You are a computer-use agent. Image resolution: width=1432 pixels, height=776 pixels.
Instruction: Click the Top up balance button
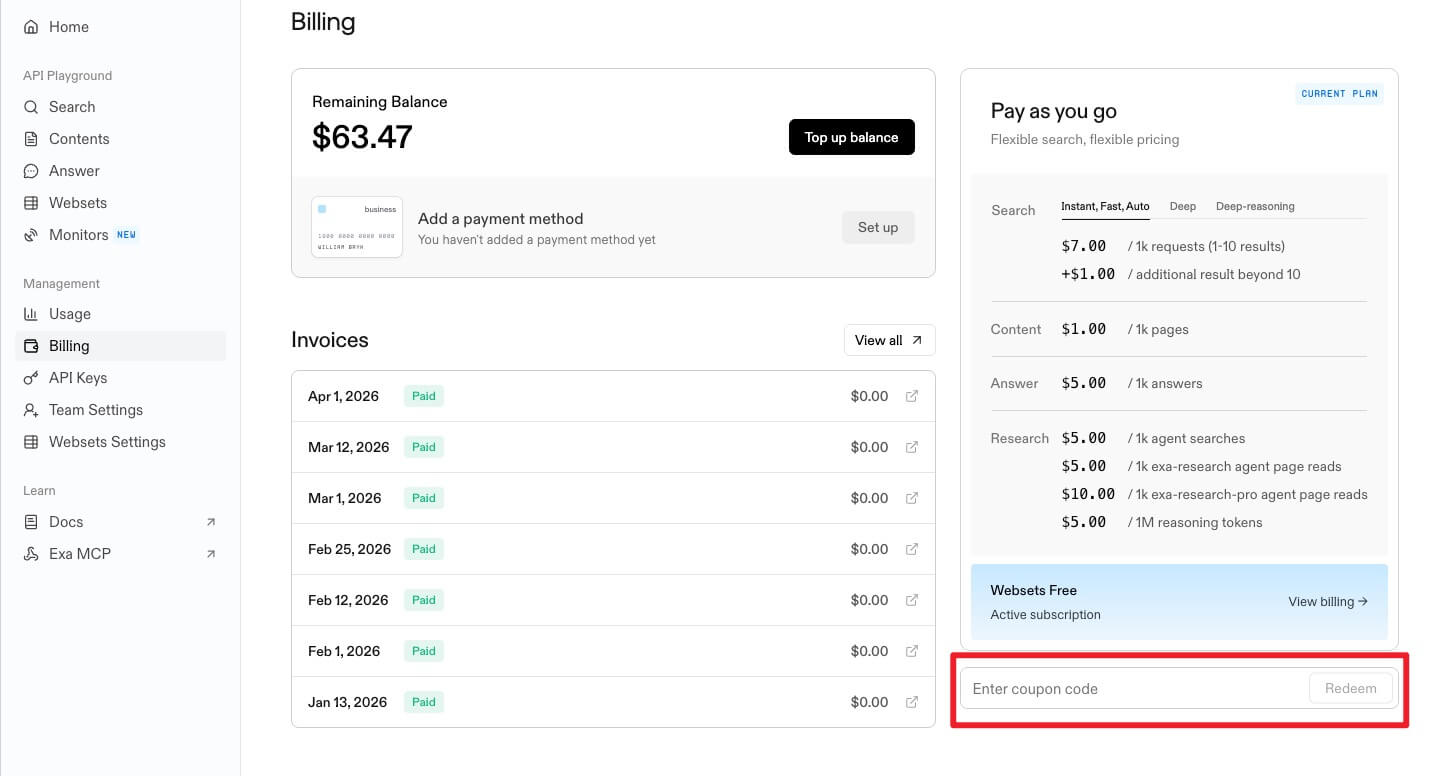tap(852, 137)
